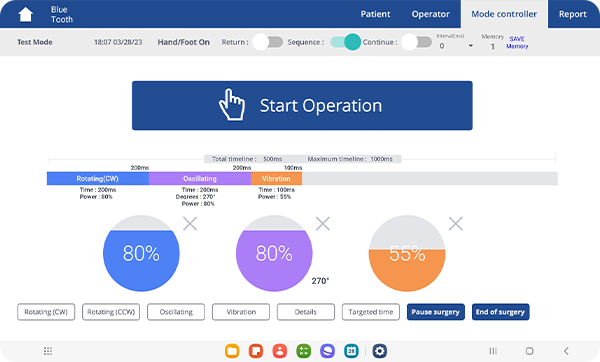Screen dimensions: 600x362
Task: Click the Test Mode label
Action: (35, 42)
